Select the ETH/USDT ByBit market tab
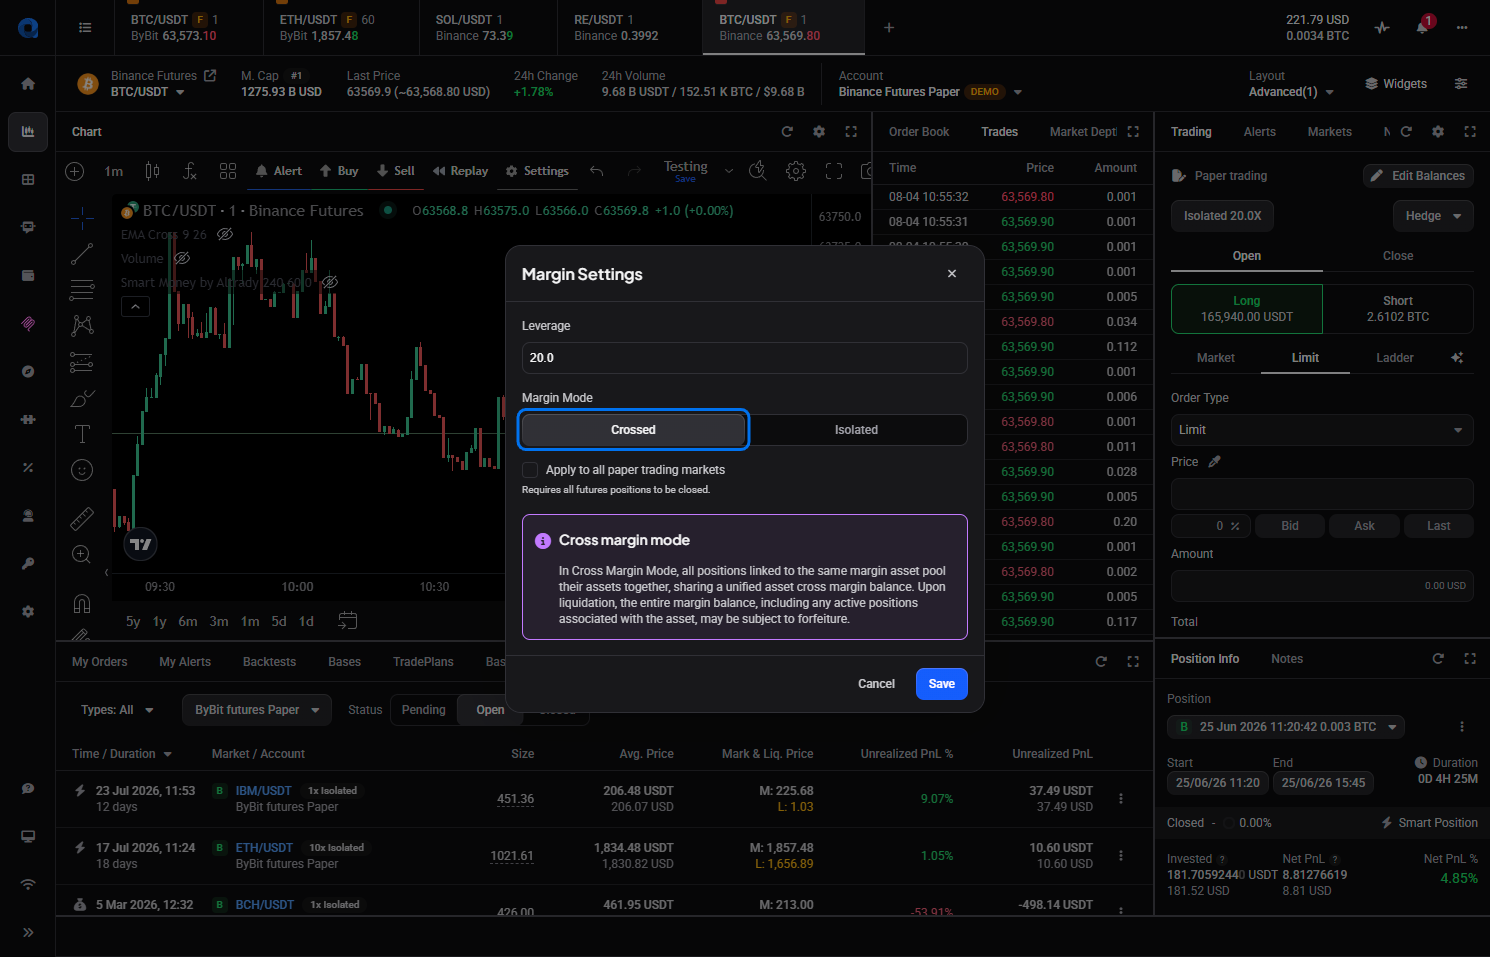 tap(342, 28)
